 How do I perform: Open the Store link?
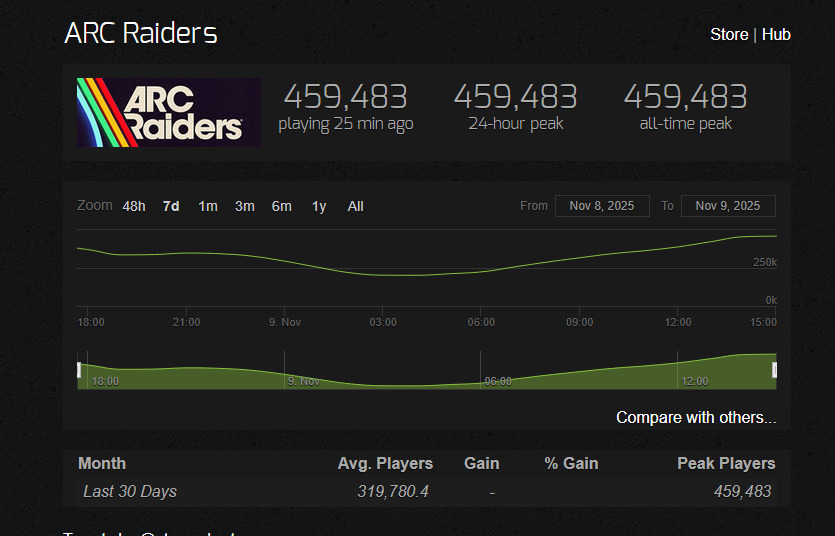click(x=729, y=35)
